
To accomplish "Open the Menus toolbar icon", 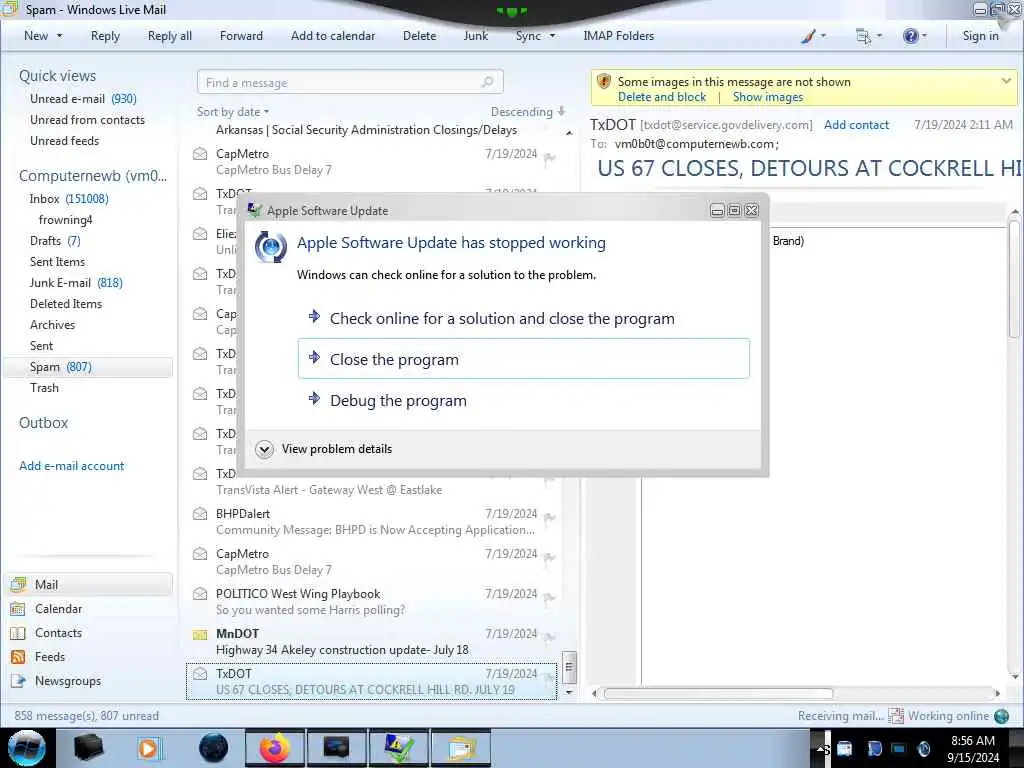I will tap(863, 36).
